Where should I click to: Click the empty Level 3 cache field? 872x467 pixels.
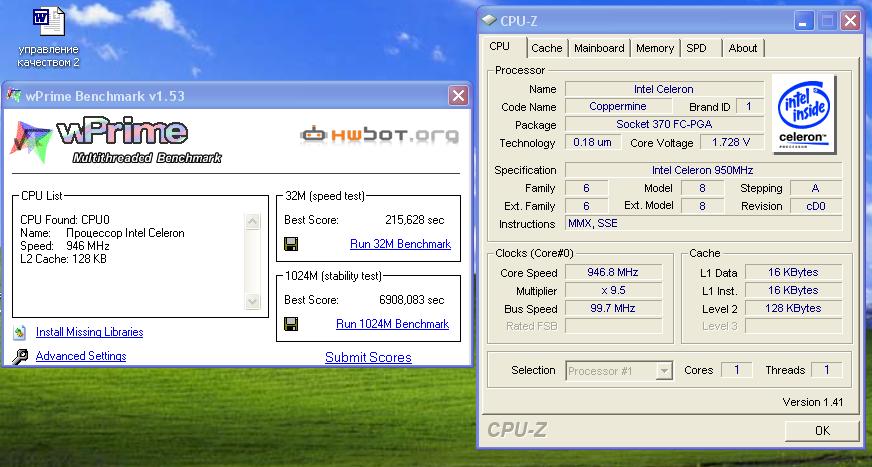pyautogui.click(x=793, y=326)
